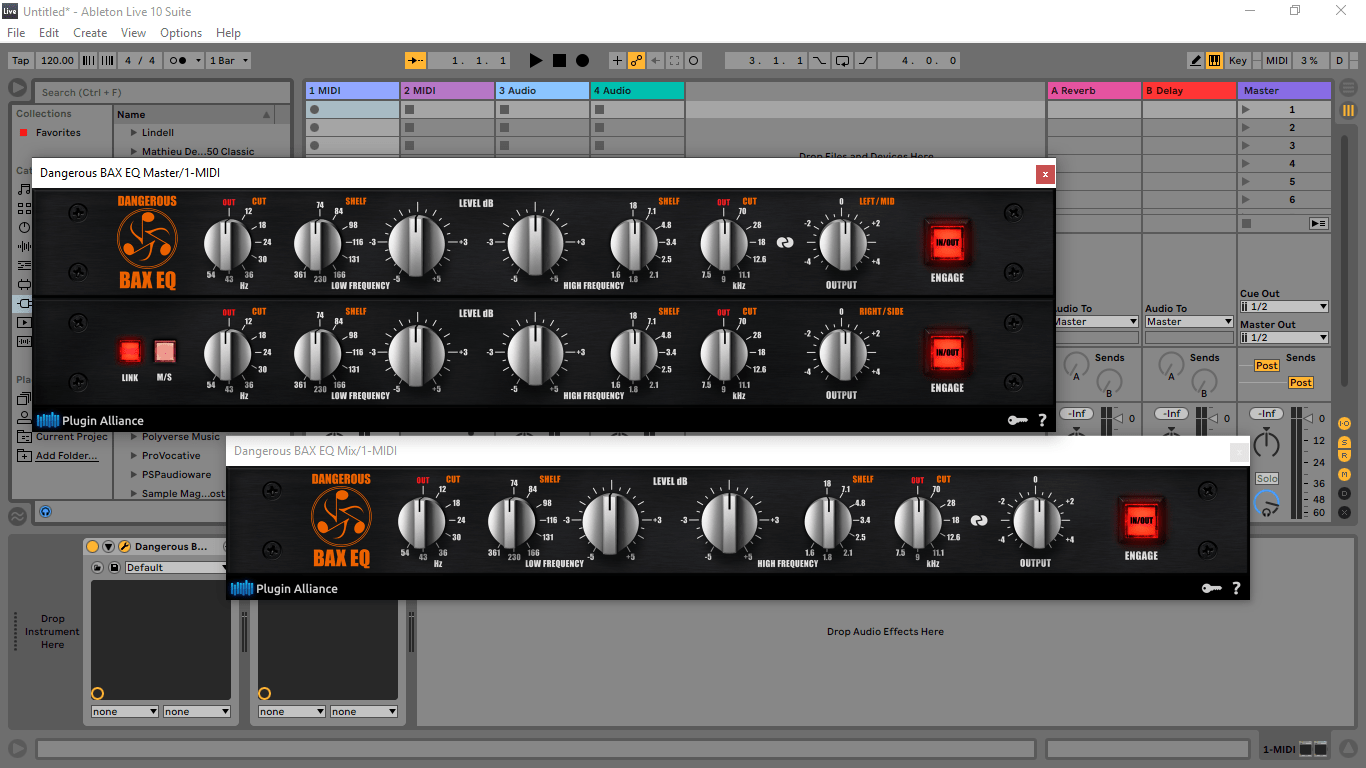Click the Save Preset disk icon on the device
Image resolution: width=1366 pixels, height=768 pixels.
pos(114,568)
